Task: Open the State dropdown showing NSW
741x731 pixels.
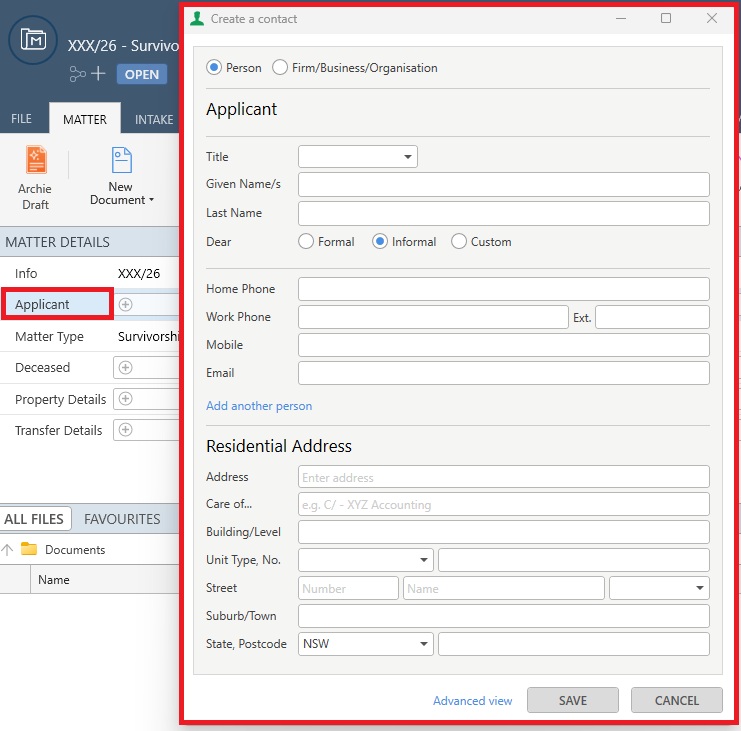Action: 365,644
